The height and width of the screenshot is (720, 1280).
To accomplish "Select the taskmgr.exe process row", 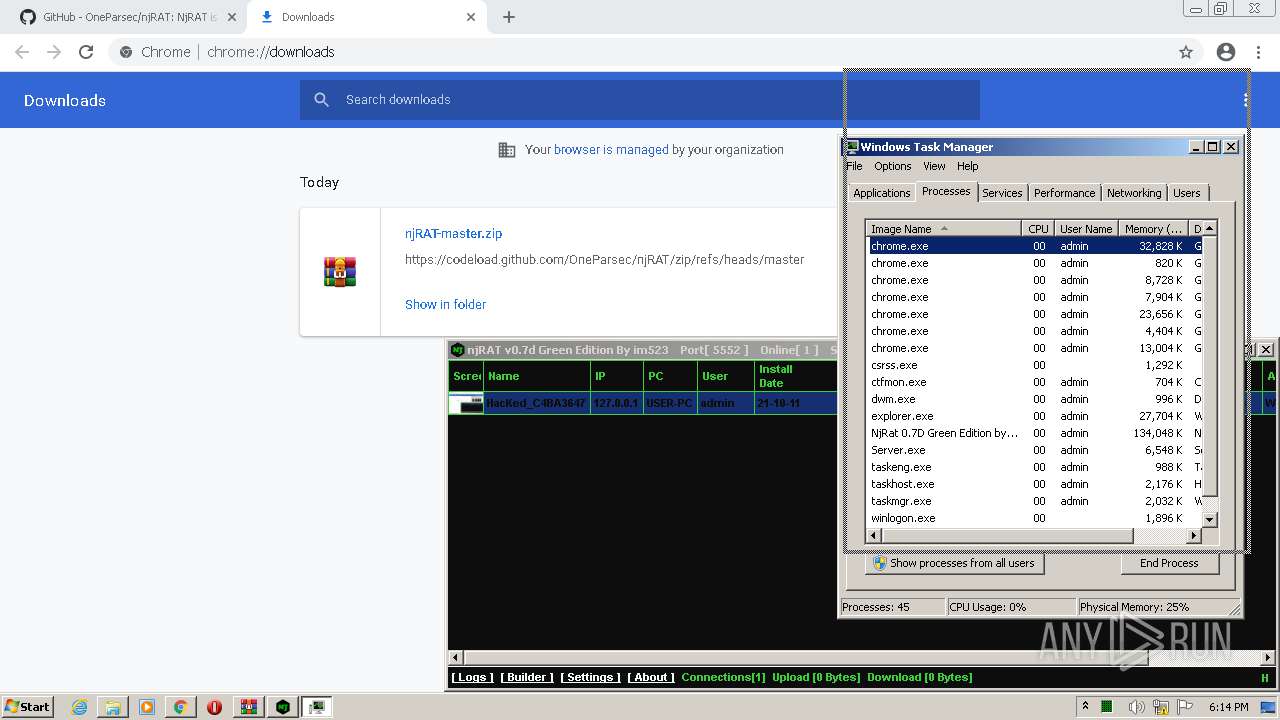I will tap(1034, 501).
